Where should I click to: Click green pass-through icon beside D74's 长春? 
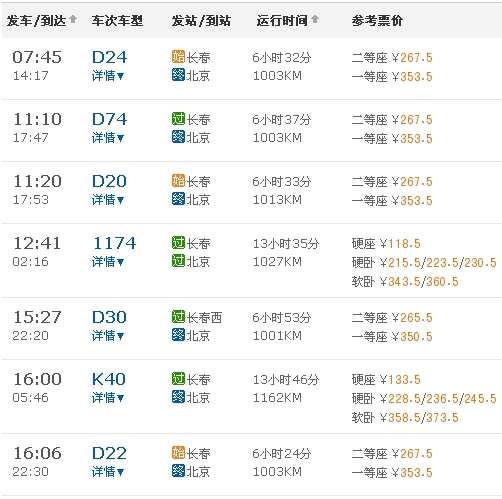178,119
